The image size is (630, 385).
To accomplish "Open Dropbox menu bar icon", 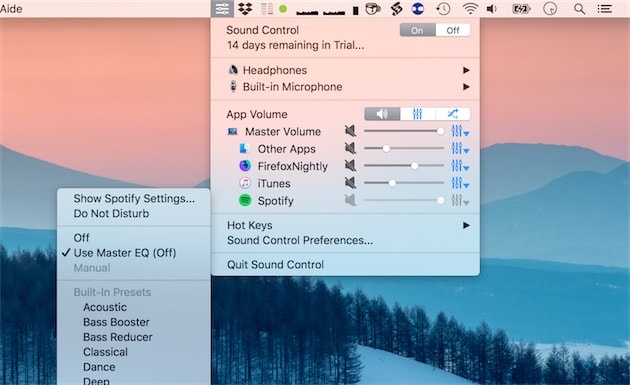I will [245, 9].
